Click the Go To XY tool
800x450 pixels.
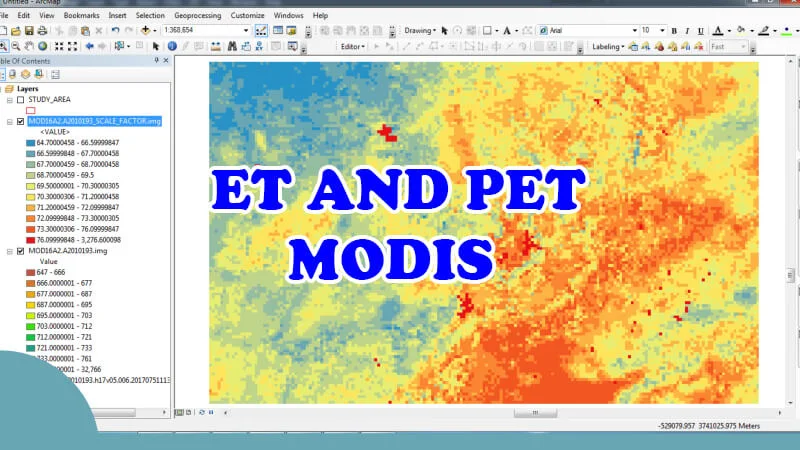click(x=259, y=46)
